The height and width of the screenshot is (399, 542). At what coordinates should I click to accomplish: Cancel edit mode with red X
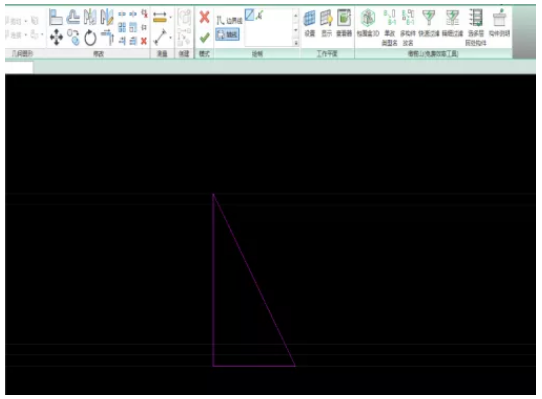pyautogui.click(x=204, y=17)
